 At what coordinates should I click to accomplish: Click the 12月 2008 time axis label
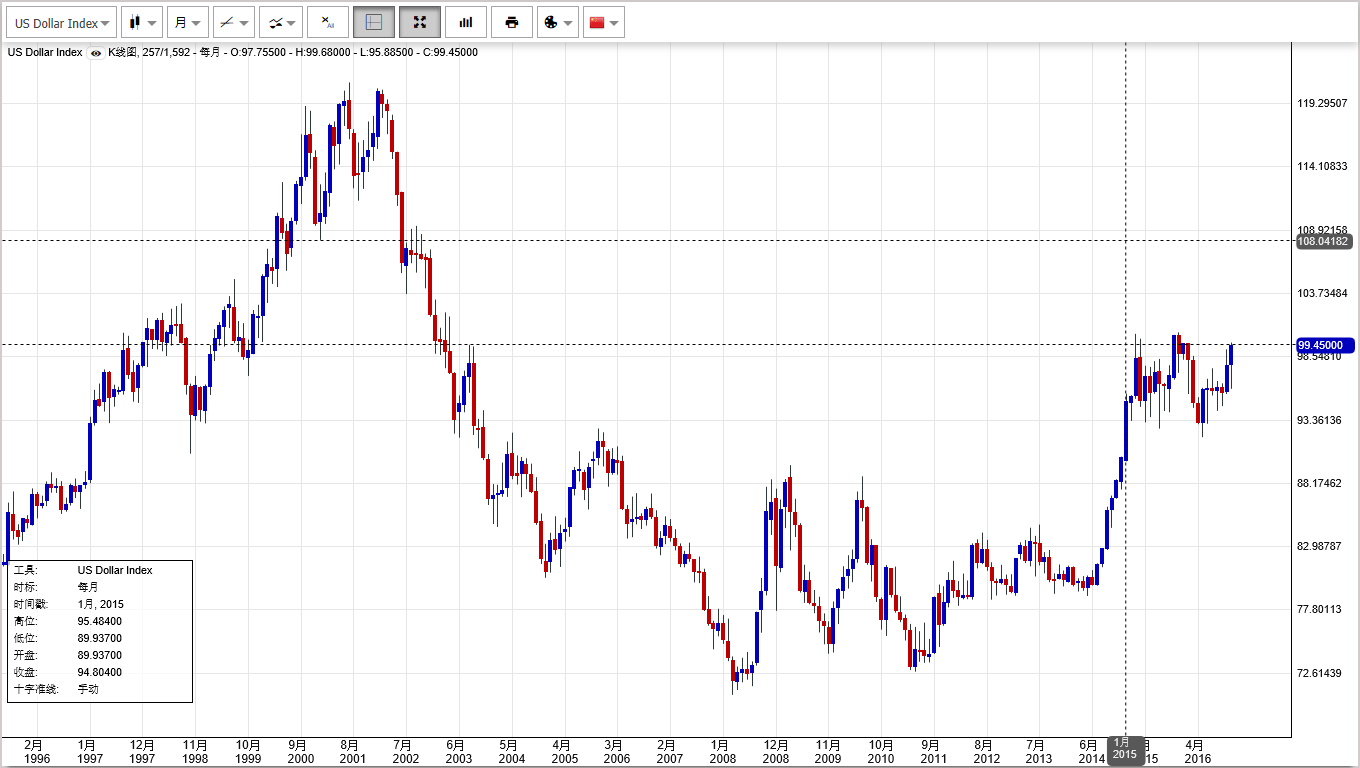point(775,751)
